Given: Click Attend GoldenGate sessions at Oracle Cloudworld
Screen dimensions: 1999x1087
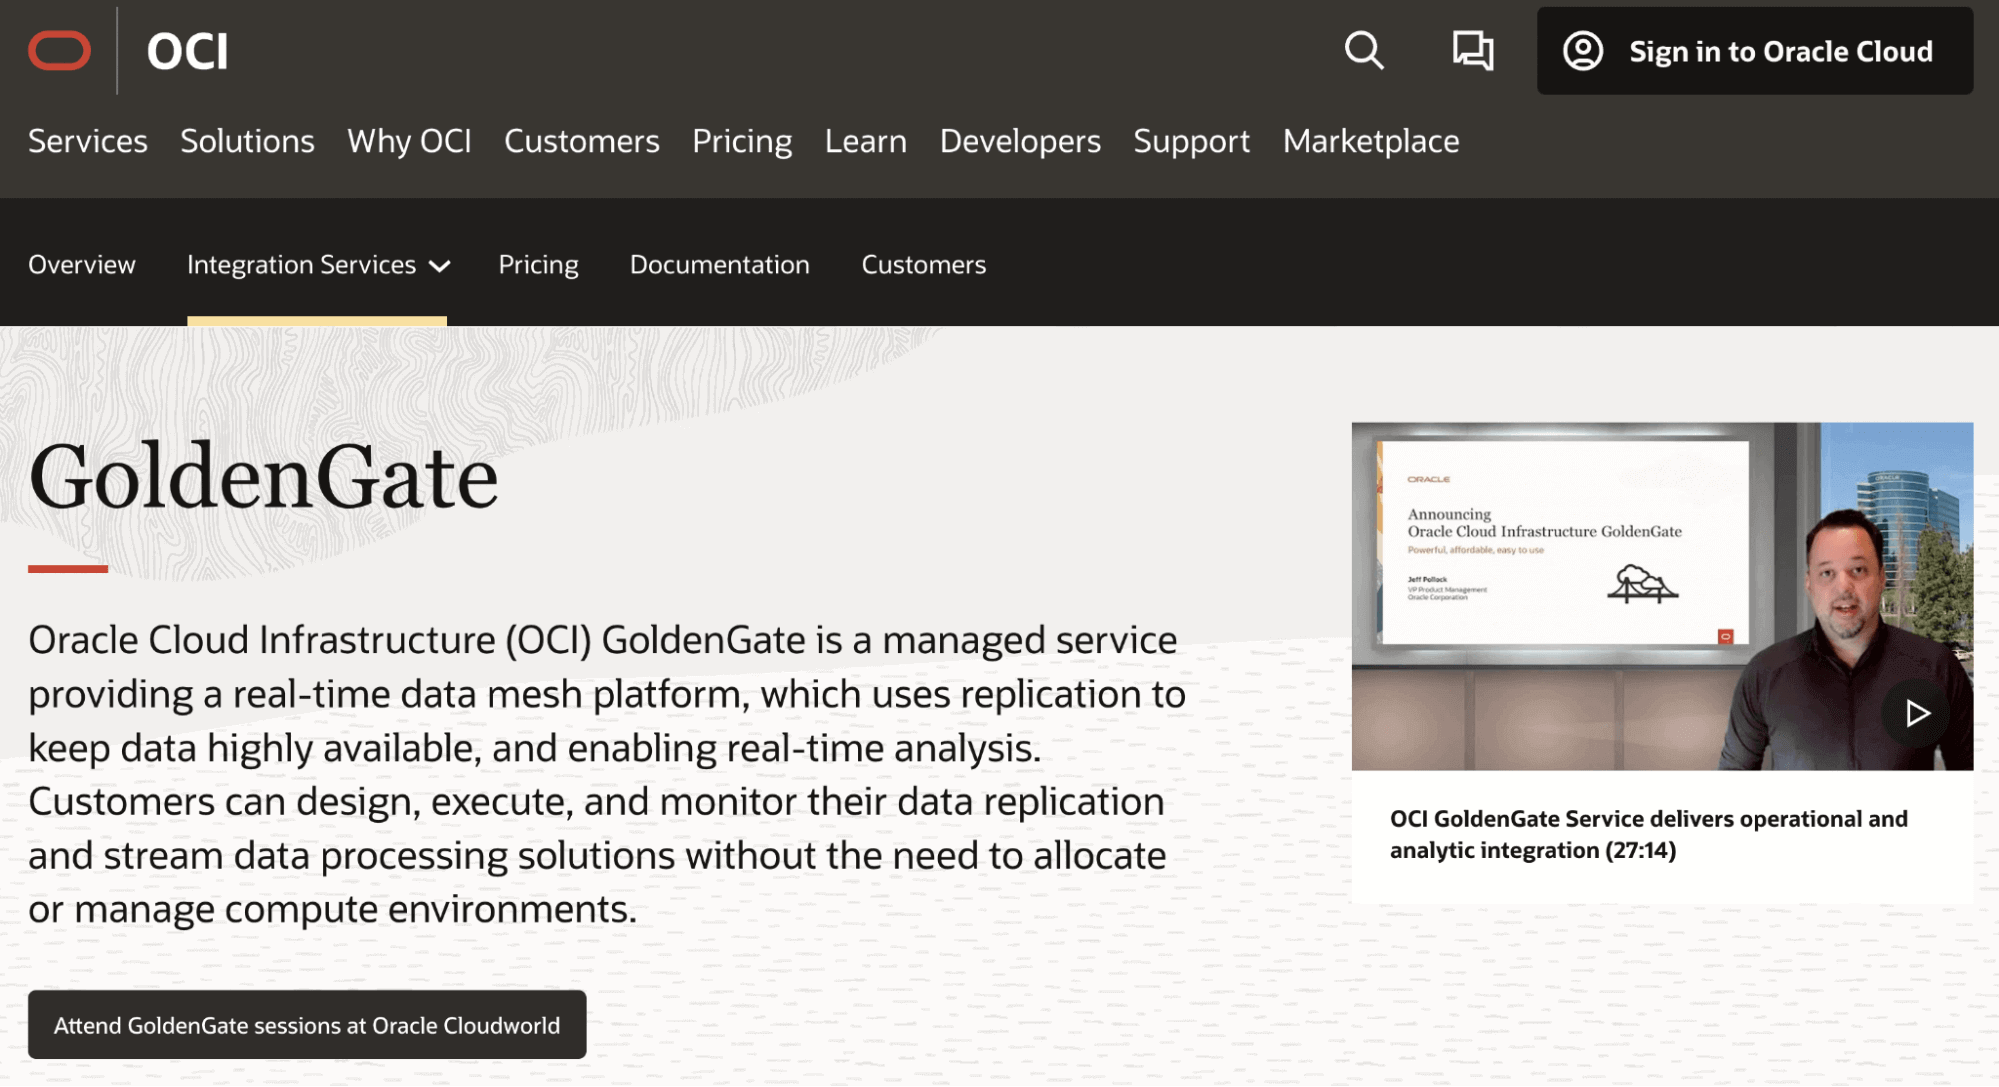Looking at the screenshot, I should coord(306,1024).
